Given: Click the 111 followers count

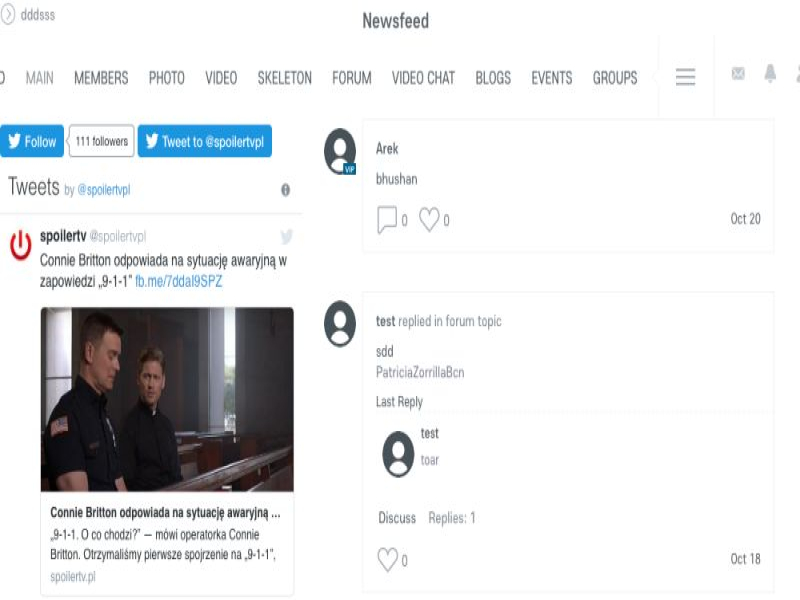Looking at the screenshot, I should [102, 141].
